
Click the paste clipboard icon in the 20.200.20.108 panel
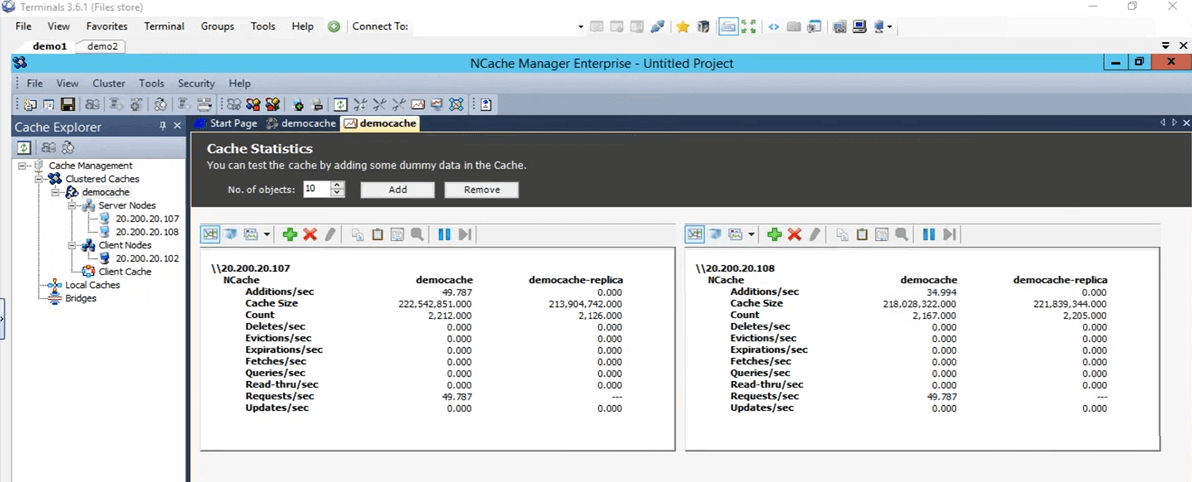(x=862, y=234)
